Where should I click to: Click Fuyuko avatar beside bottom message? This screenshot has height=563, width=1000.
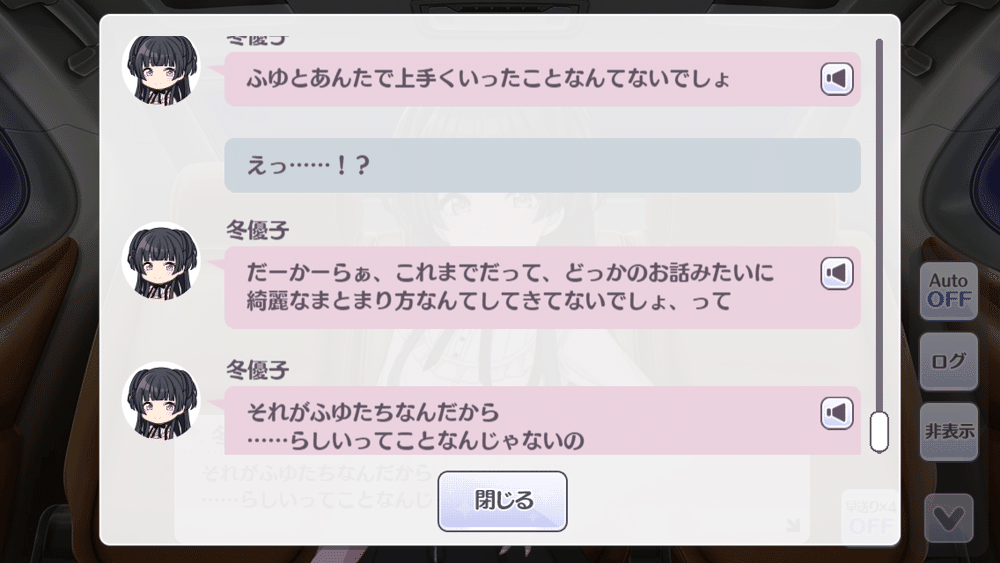tap(161, 400)
